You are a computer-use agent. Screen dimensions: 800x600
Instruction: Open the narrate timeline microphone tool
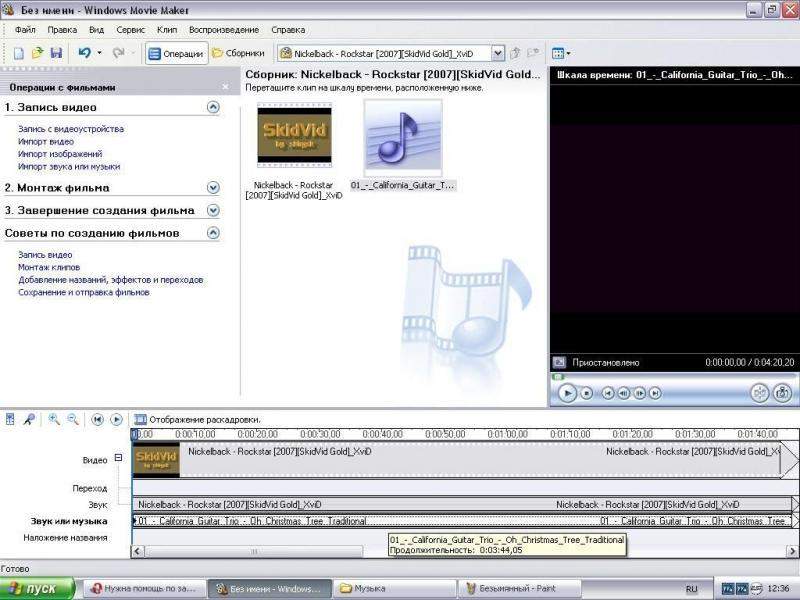pos(29,420)
